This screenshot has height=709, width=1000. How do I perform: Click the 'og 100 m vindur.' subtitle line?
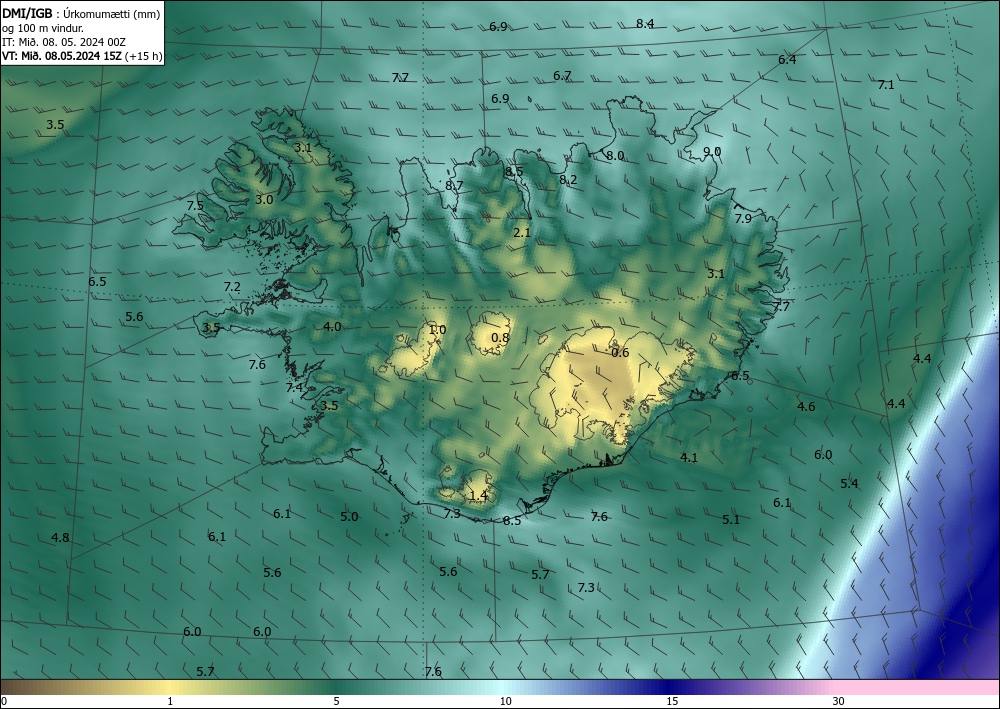[x=43, y=28]
